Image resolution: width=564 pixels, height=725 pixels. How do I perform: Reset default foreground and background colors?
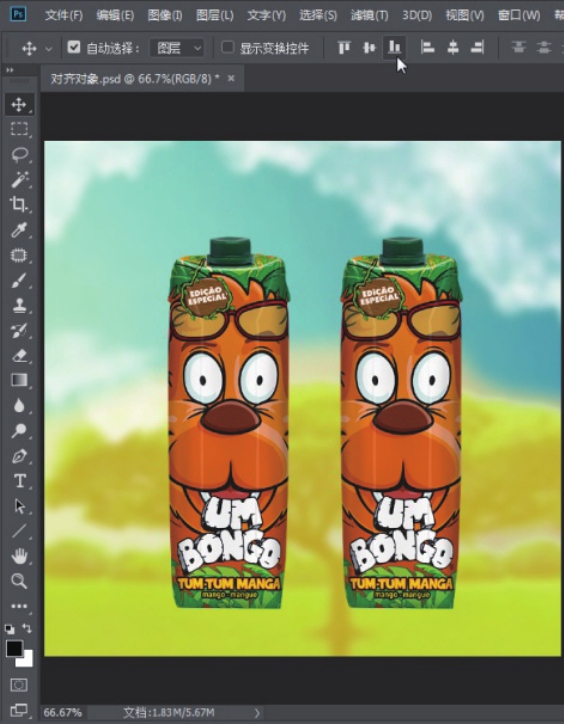[x=10, y=629]
